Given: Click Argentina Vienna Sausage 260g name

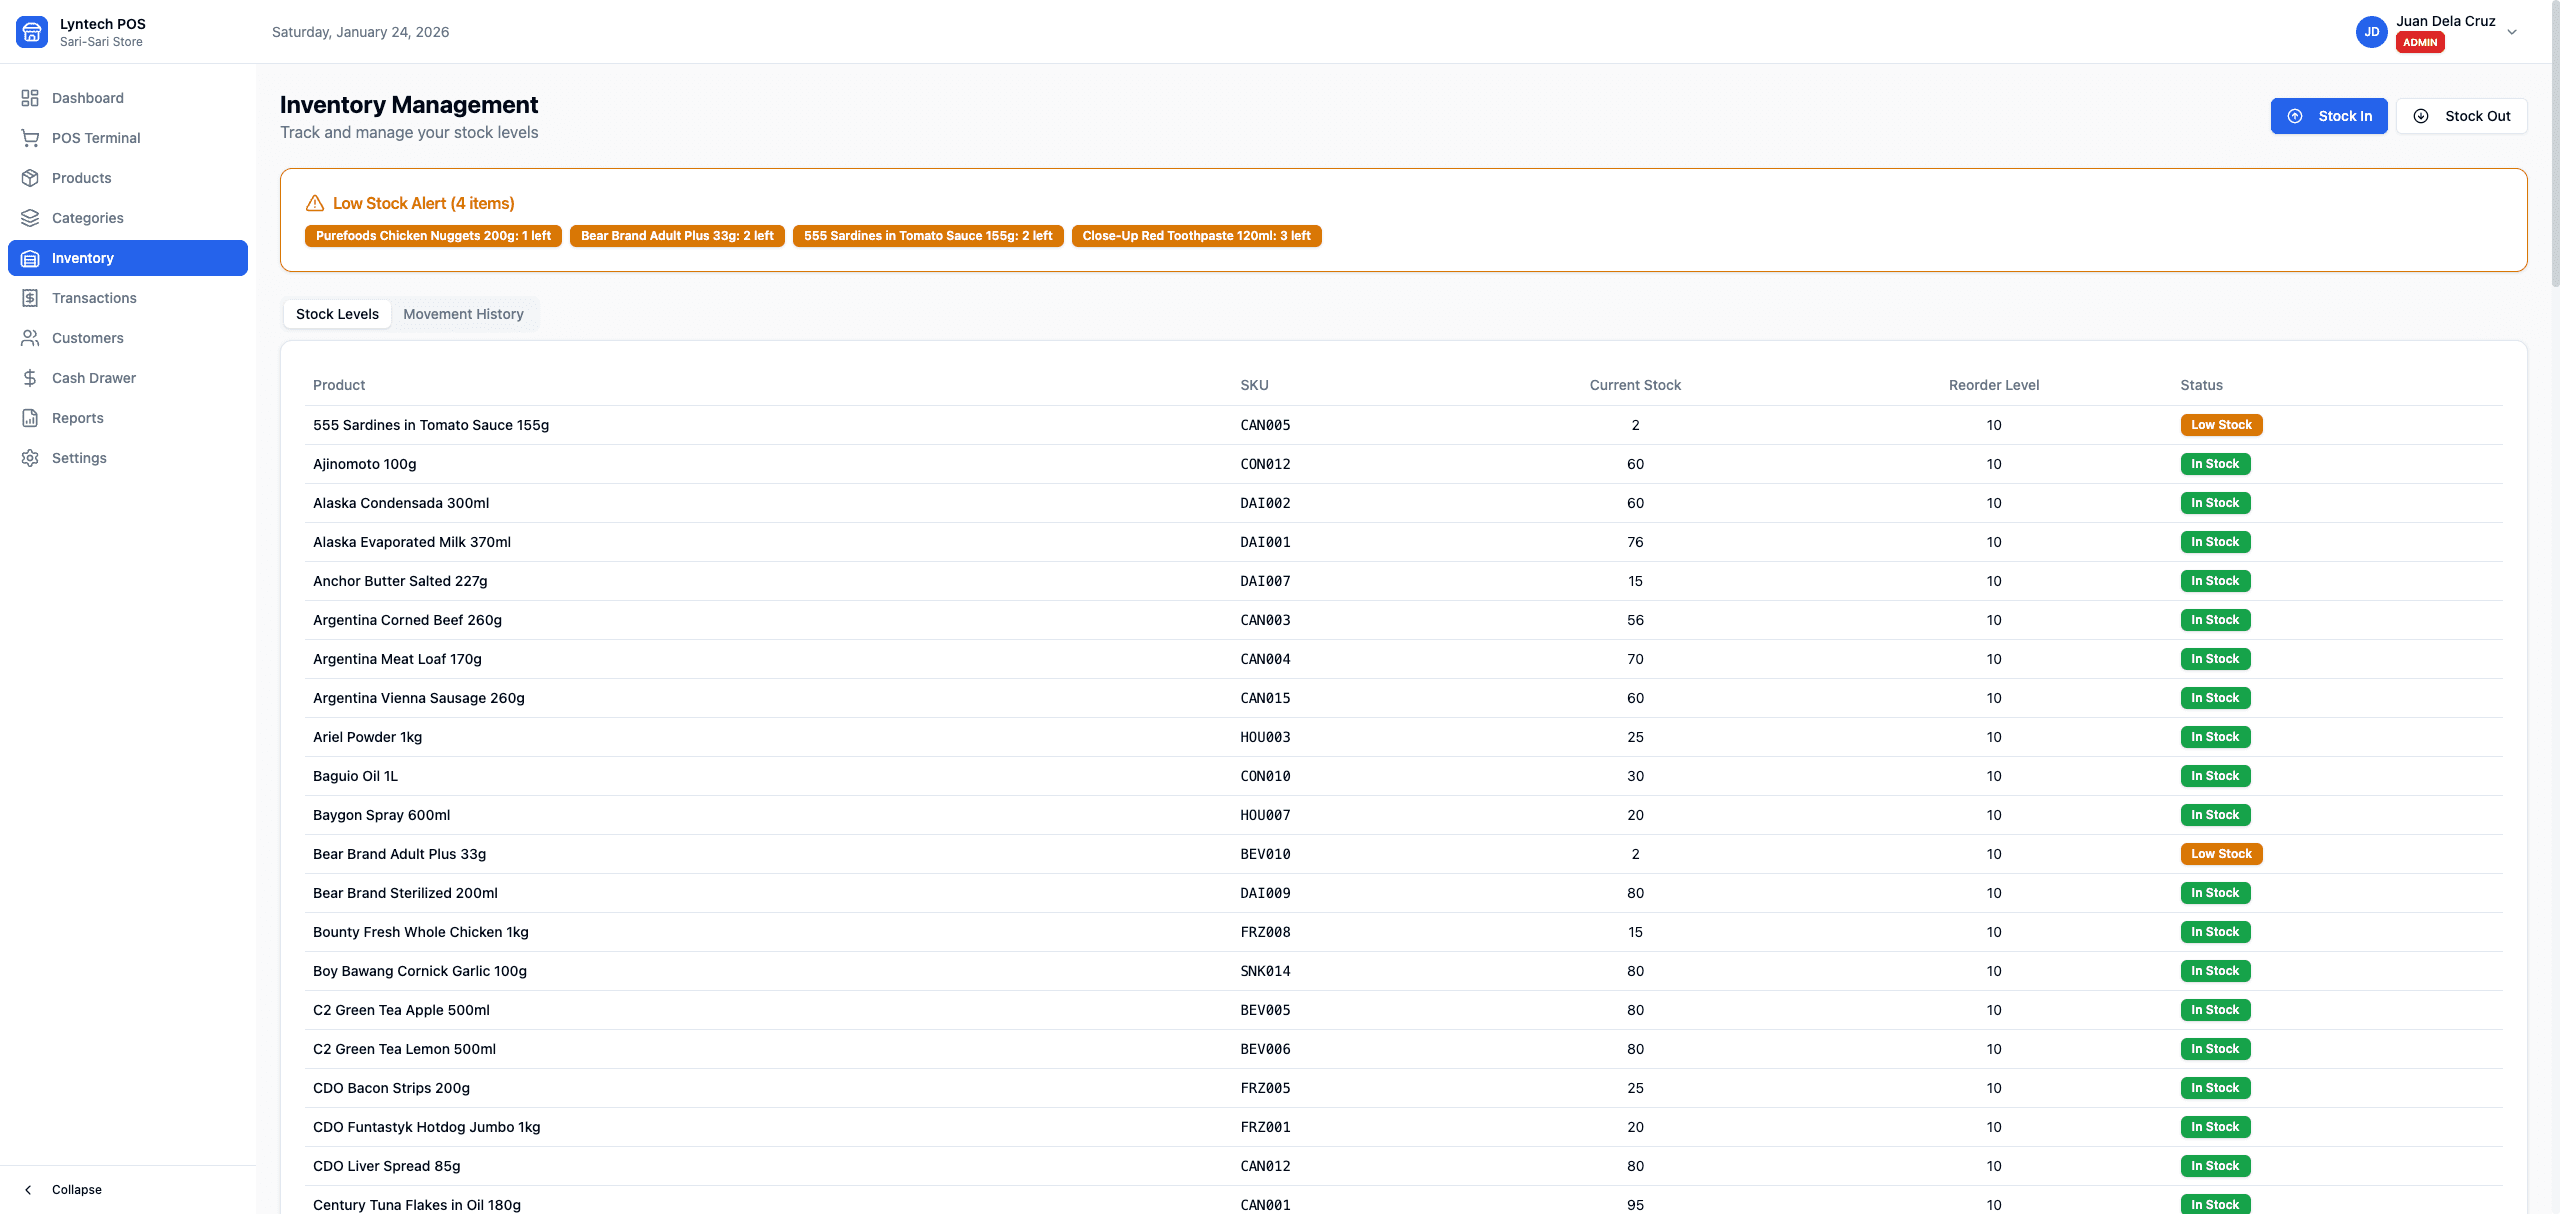Looking at the screenshot, I should pos(418,698).
